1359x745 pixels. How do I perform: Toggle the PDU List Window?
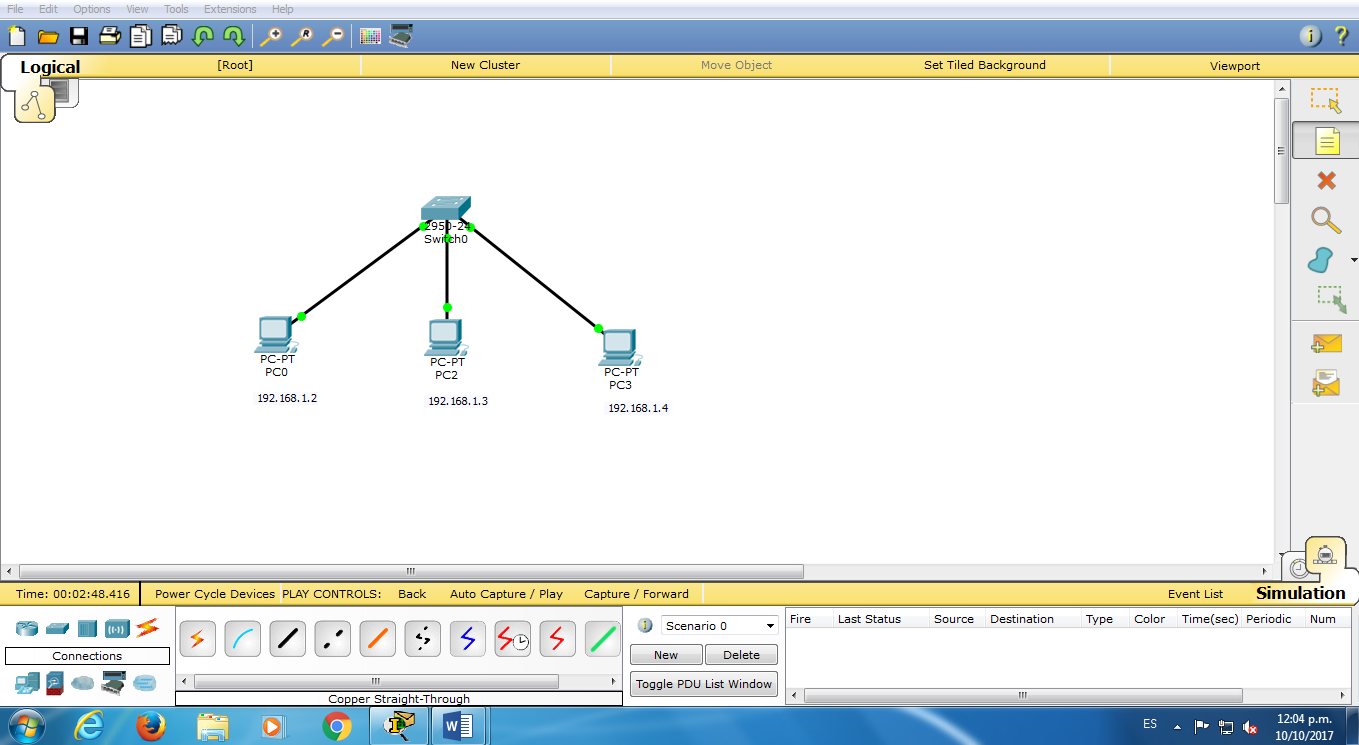pyautogui.click(x=703, y=684)
